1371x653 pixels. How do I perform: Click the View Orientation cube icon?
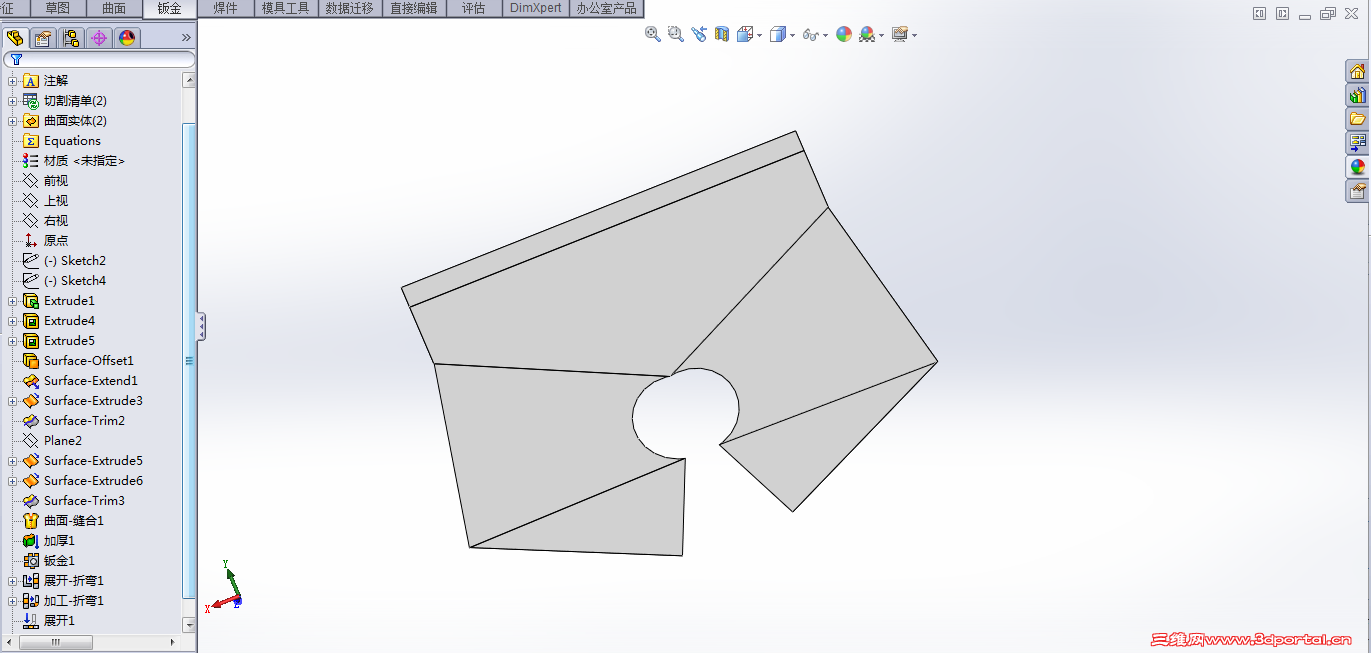745,34
